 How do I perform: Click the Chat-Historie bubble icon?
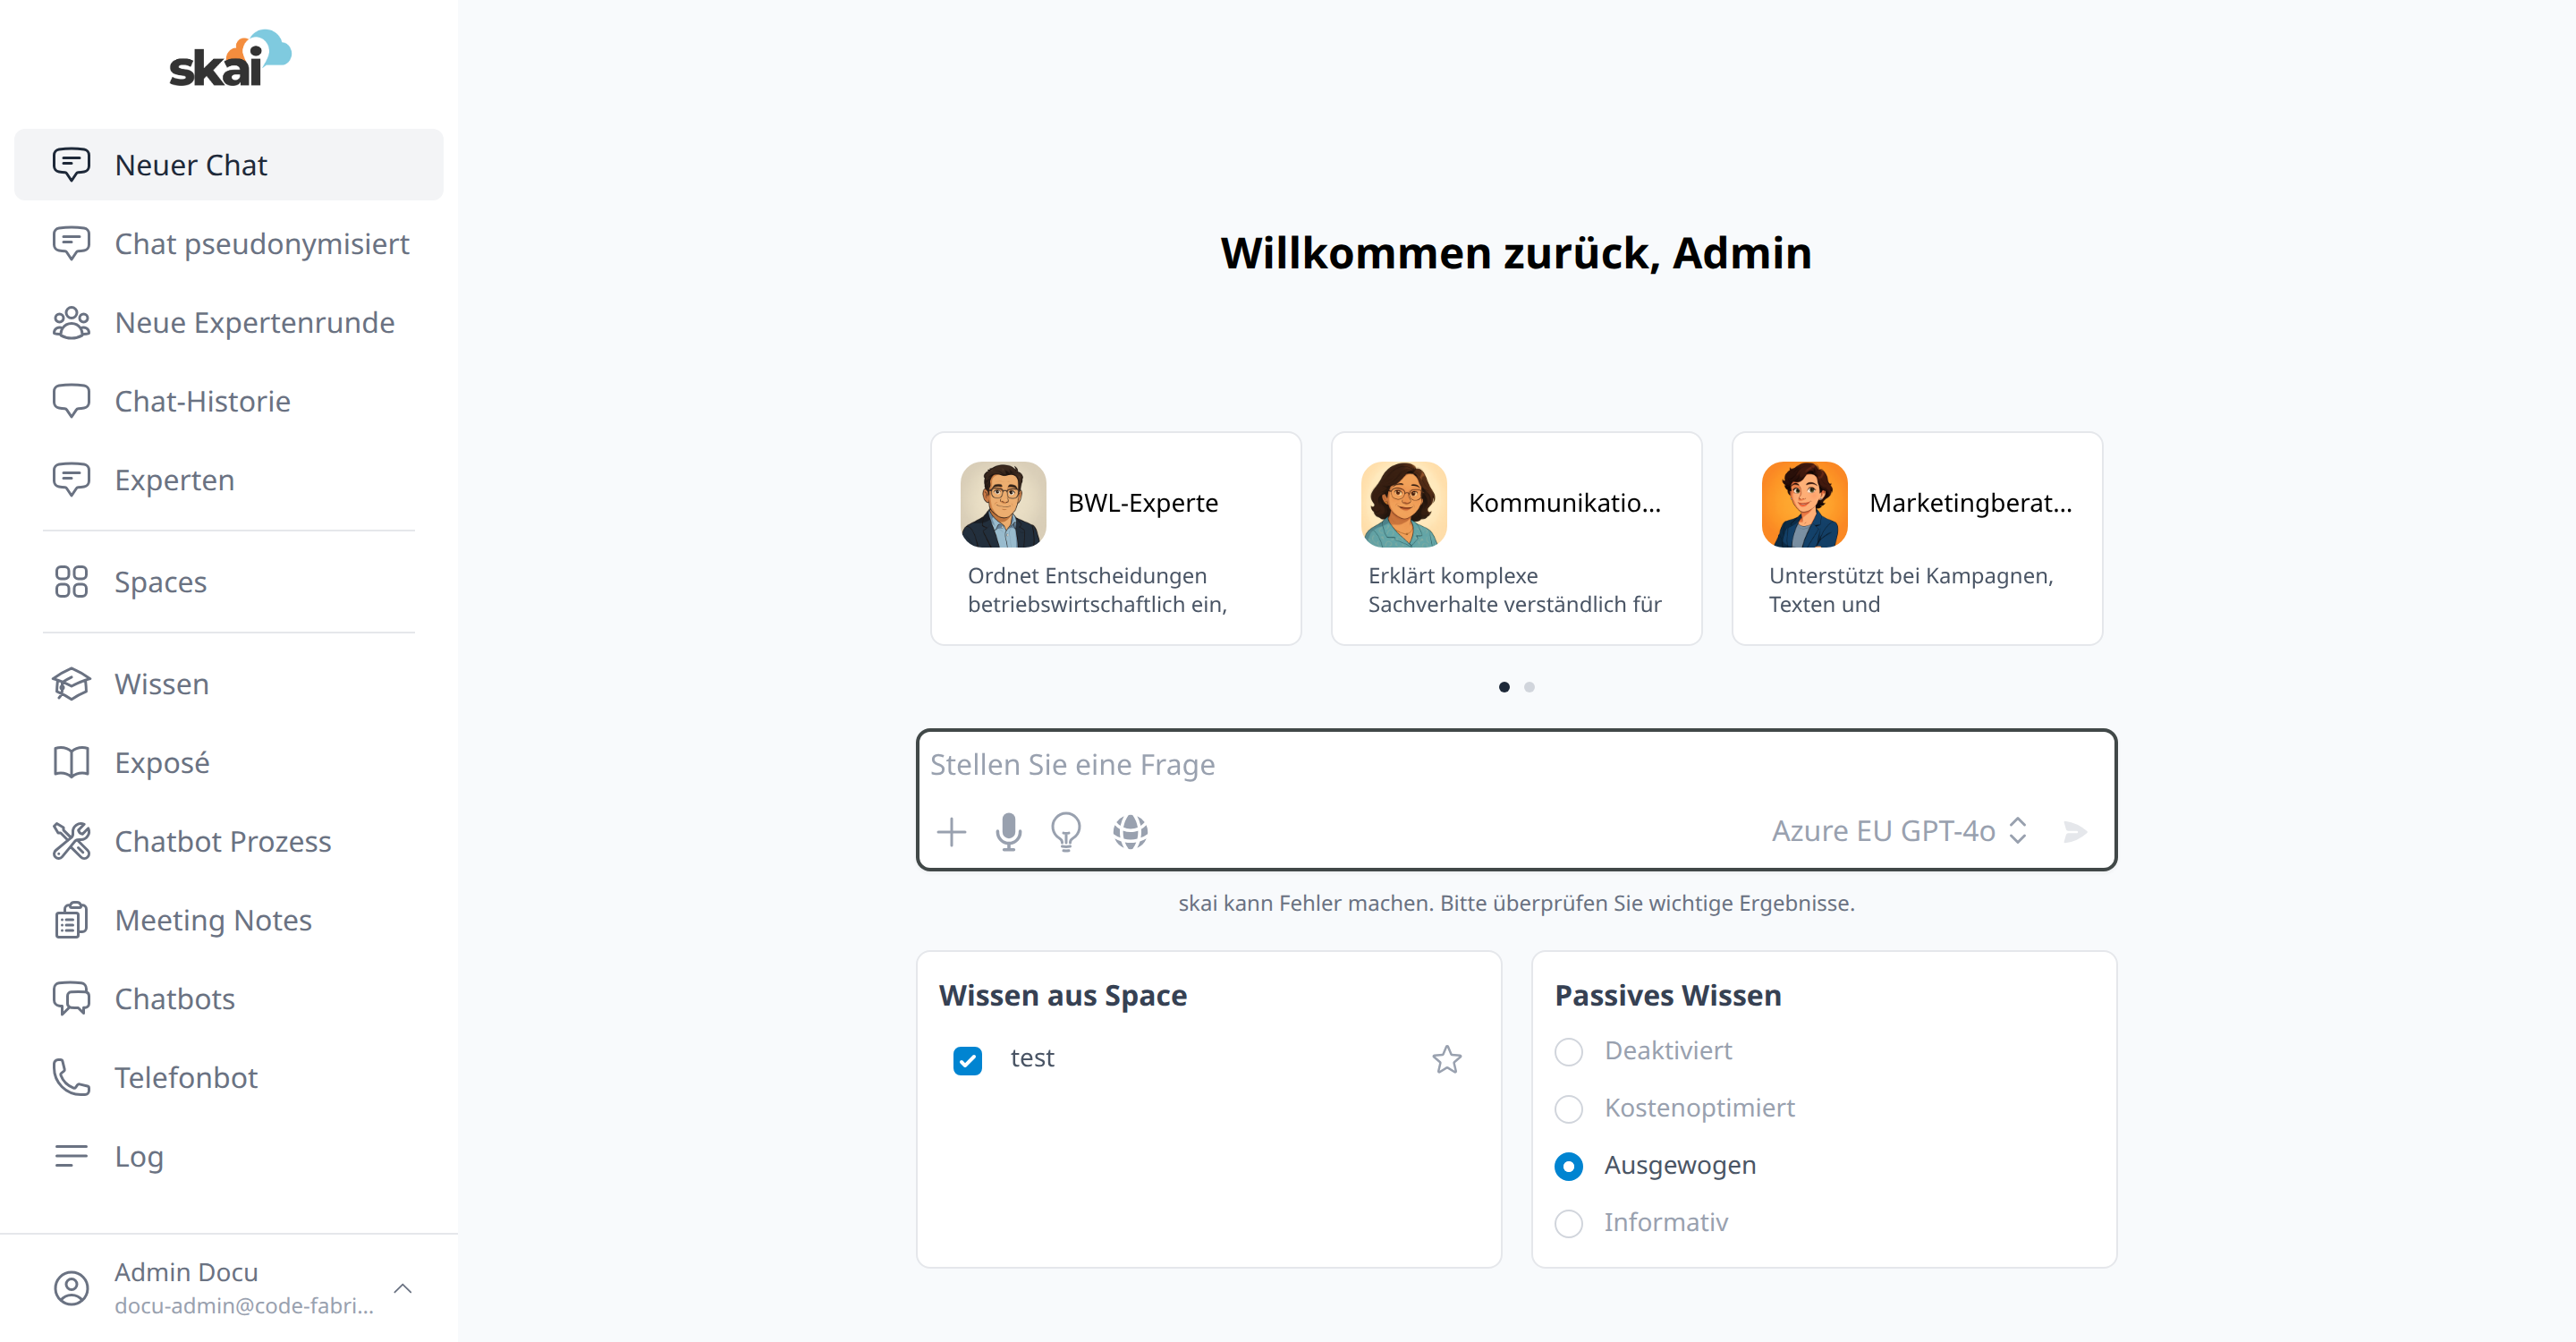click(x=71, y=401)
